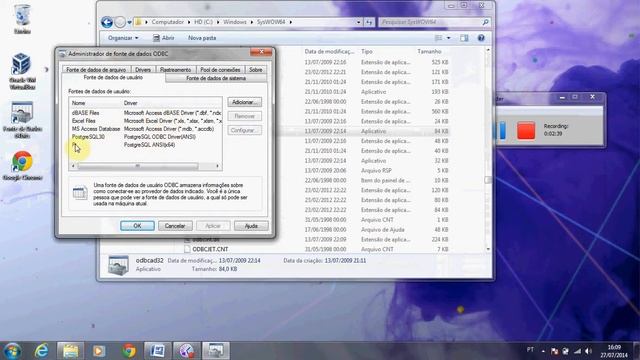Click the Nome column header in the data sources list
This screenshot has width=640, height=360.
pyautogui.click(x=96, y=103)
